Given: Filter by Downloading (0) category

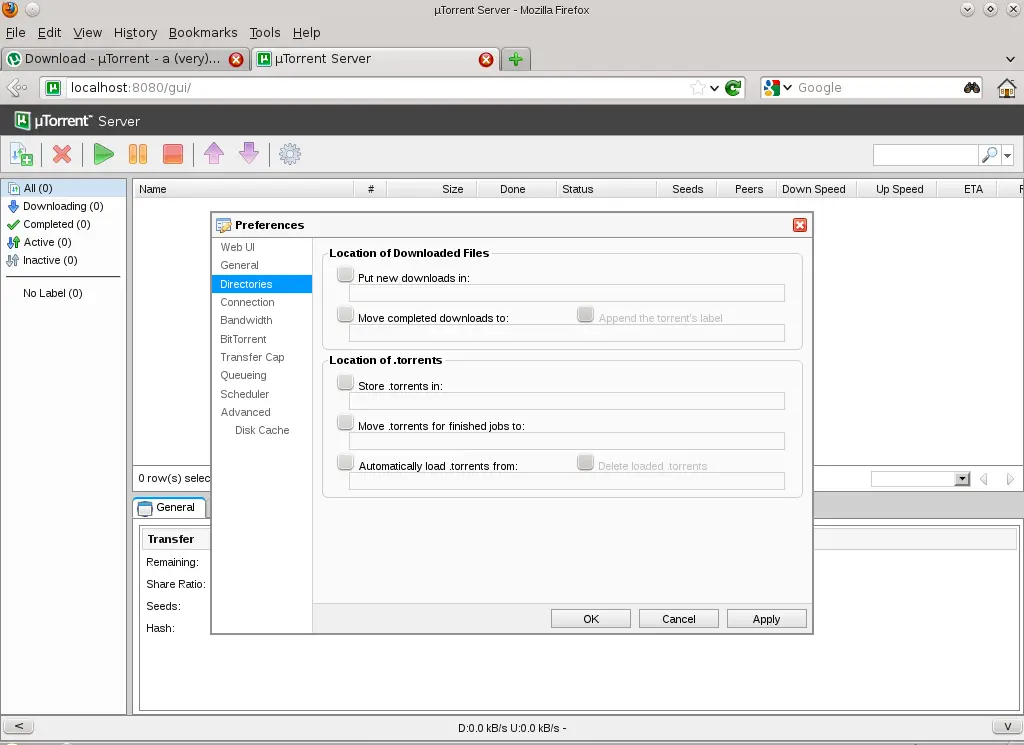Looking at the screenshot, I should click(x=63, y=206).
